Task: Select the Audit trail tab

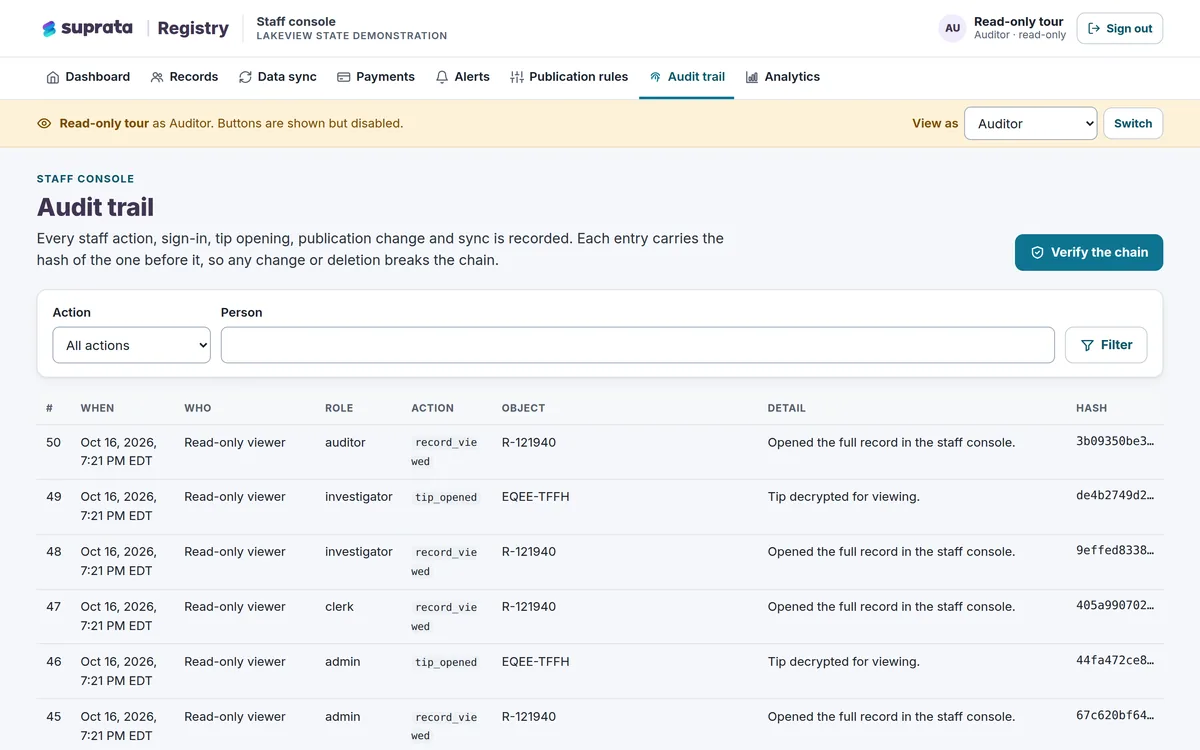Action: 687,77
